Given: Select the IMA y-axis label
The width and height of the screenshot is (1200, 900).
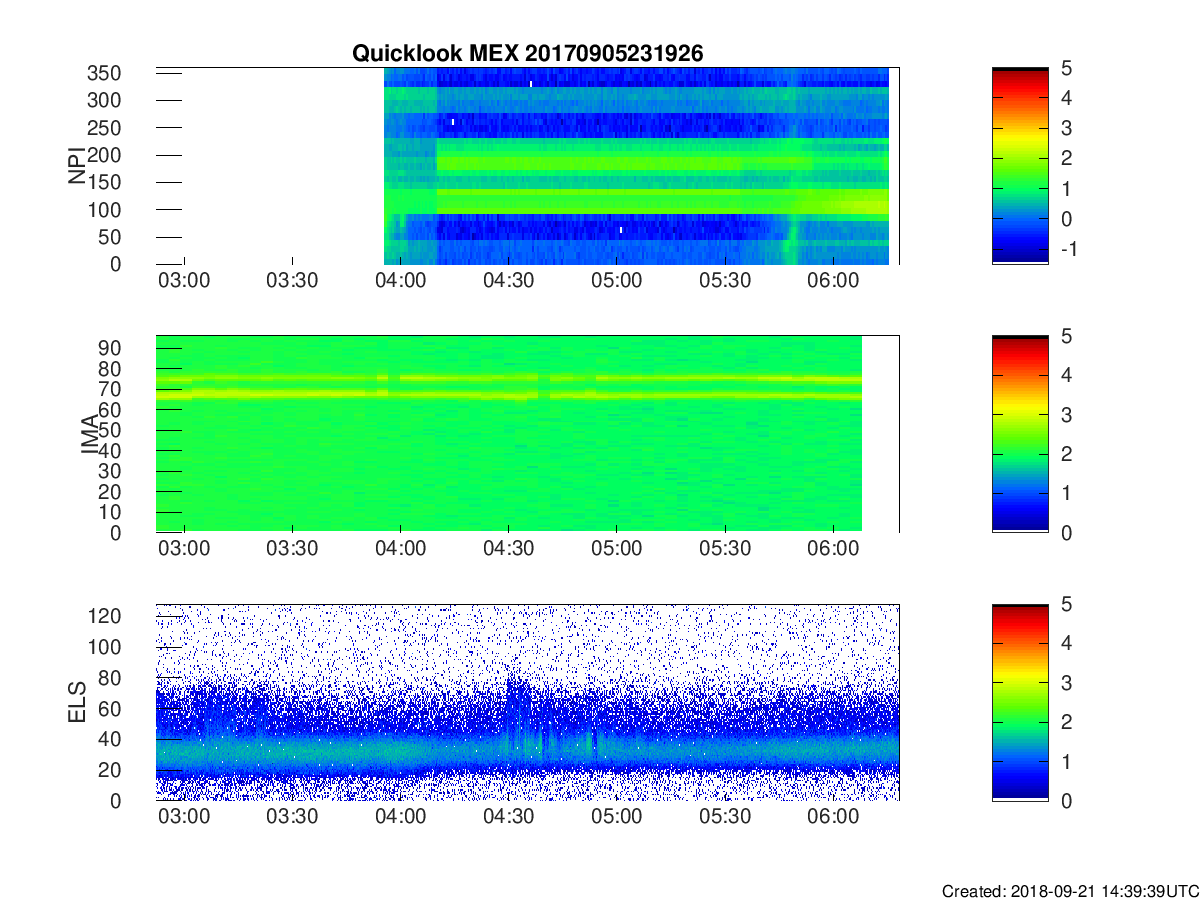Looking at the screenshot, I should click(x=91, y=434).
